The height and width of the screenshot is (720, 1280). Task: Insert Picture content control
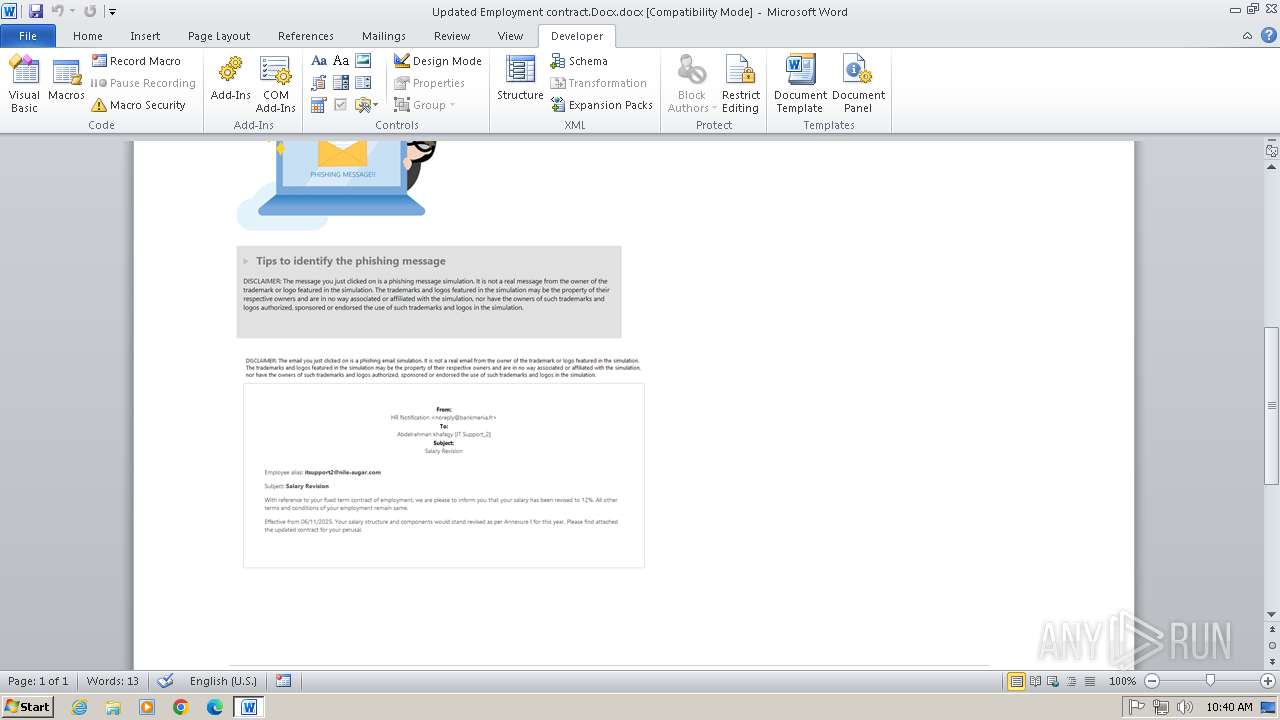(x=363, y=61)
